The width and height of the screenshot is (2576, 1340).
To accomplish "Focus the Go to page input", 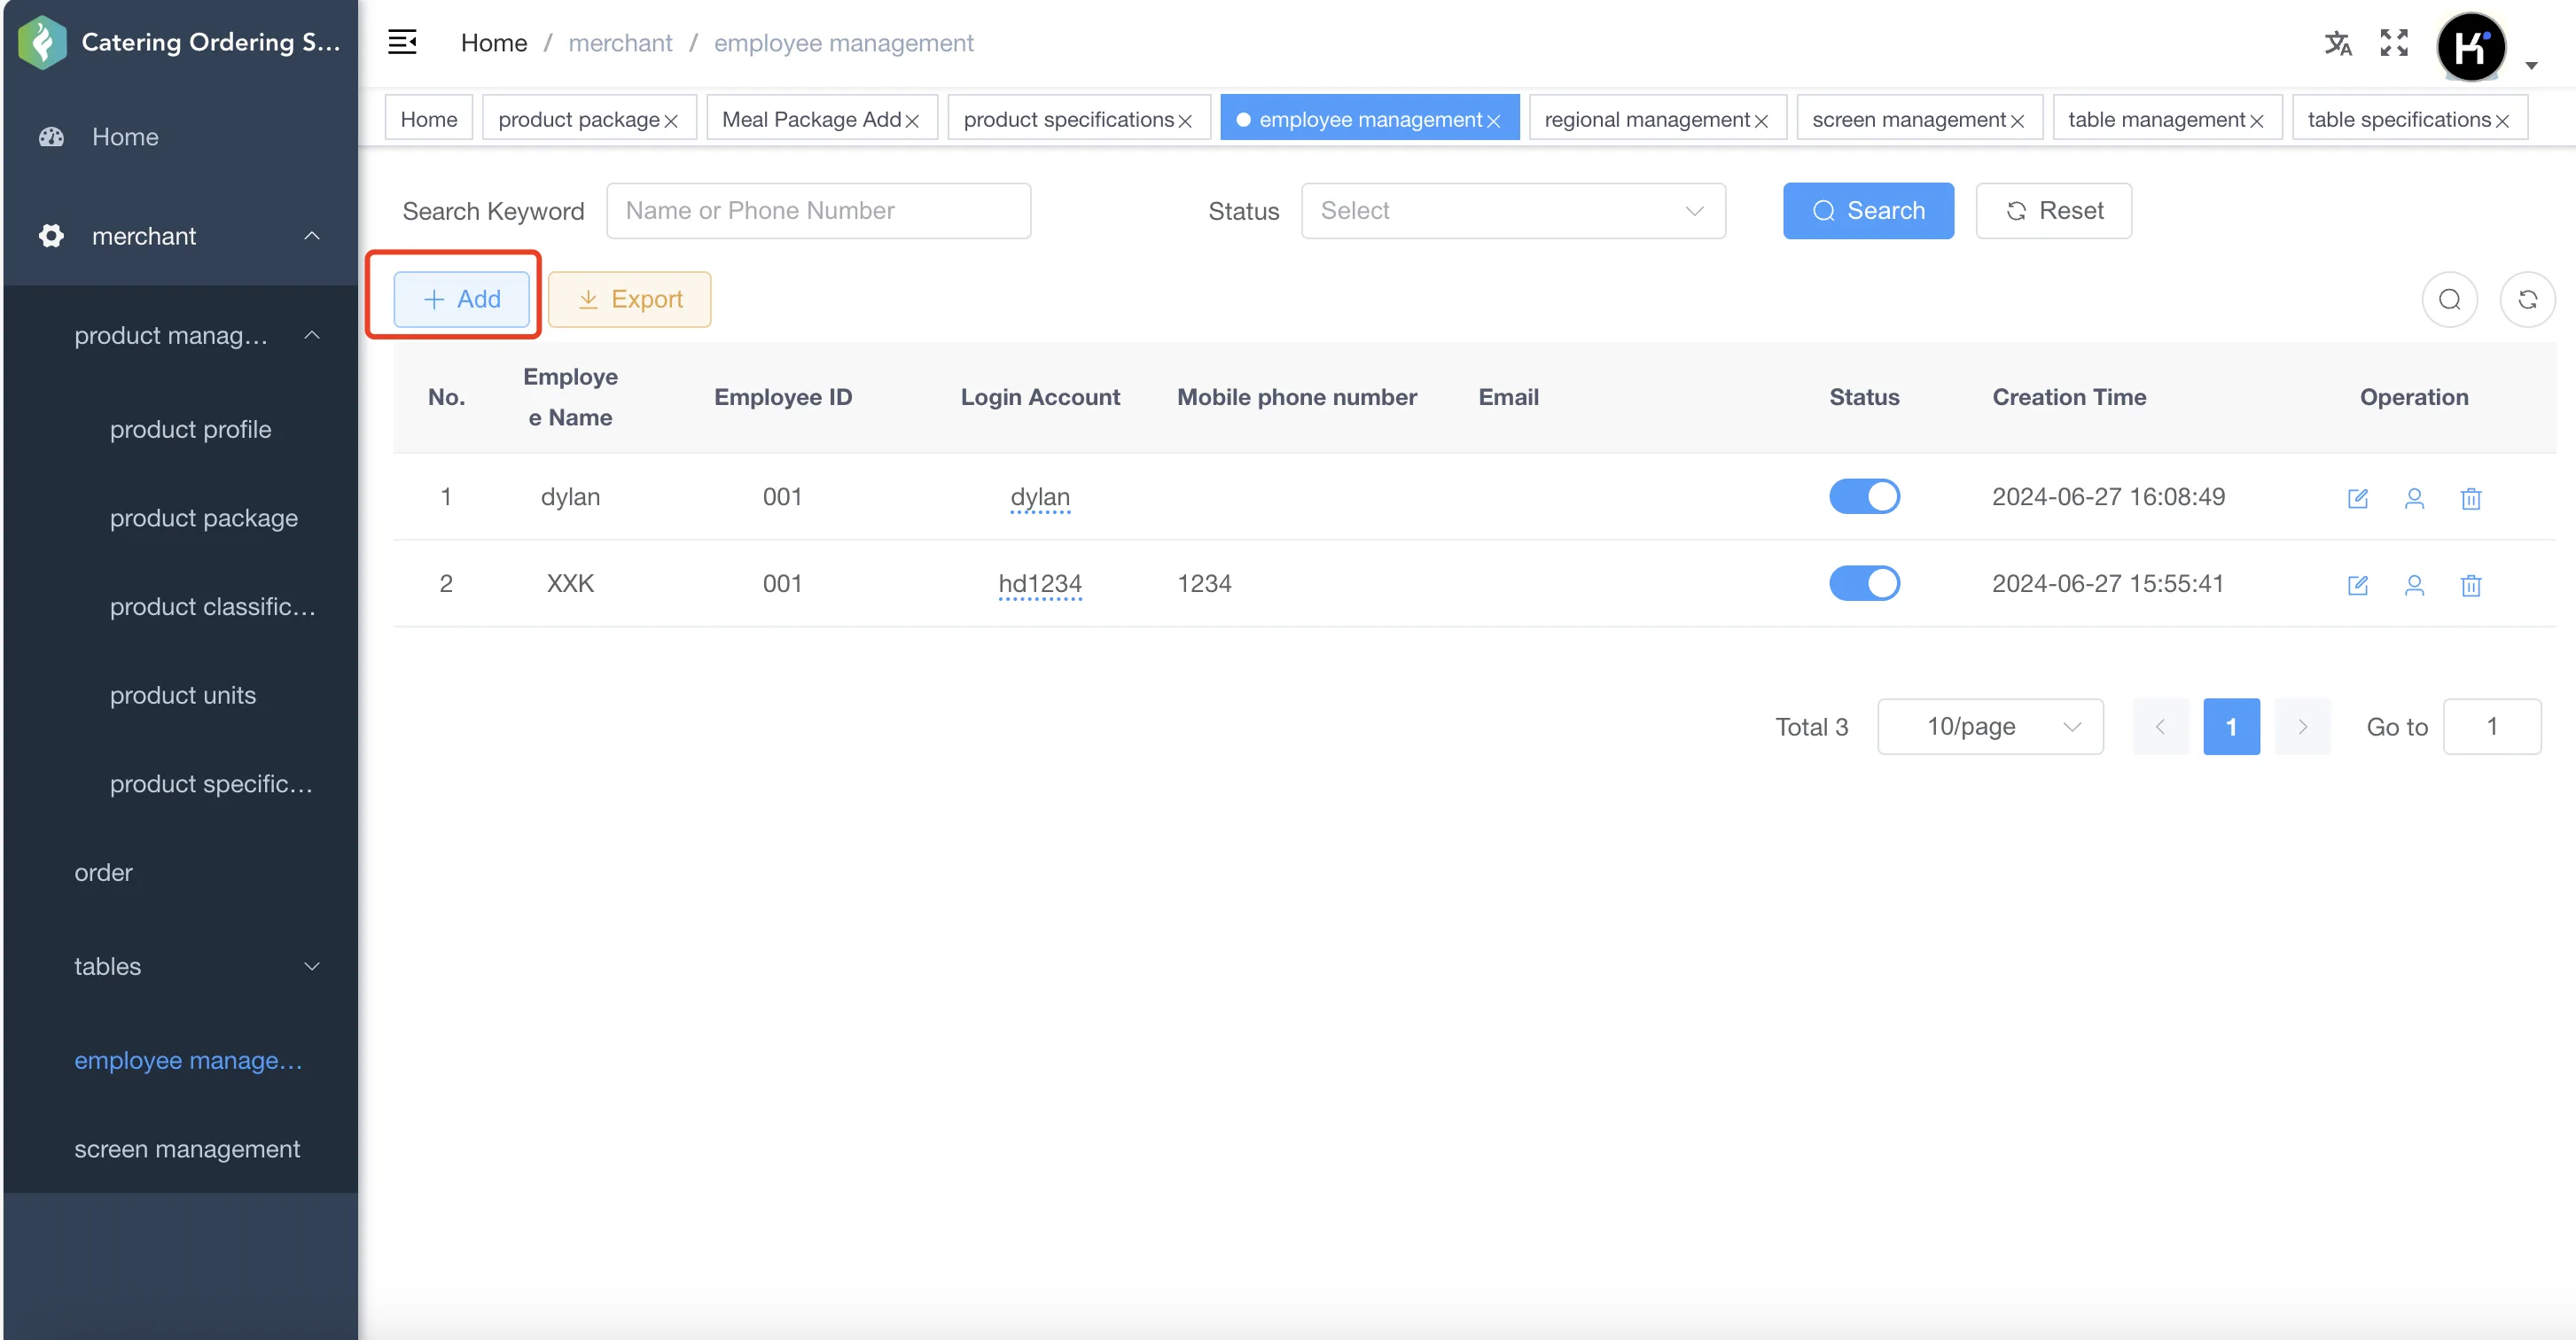I will 2491,727.
